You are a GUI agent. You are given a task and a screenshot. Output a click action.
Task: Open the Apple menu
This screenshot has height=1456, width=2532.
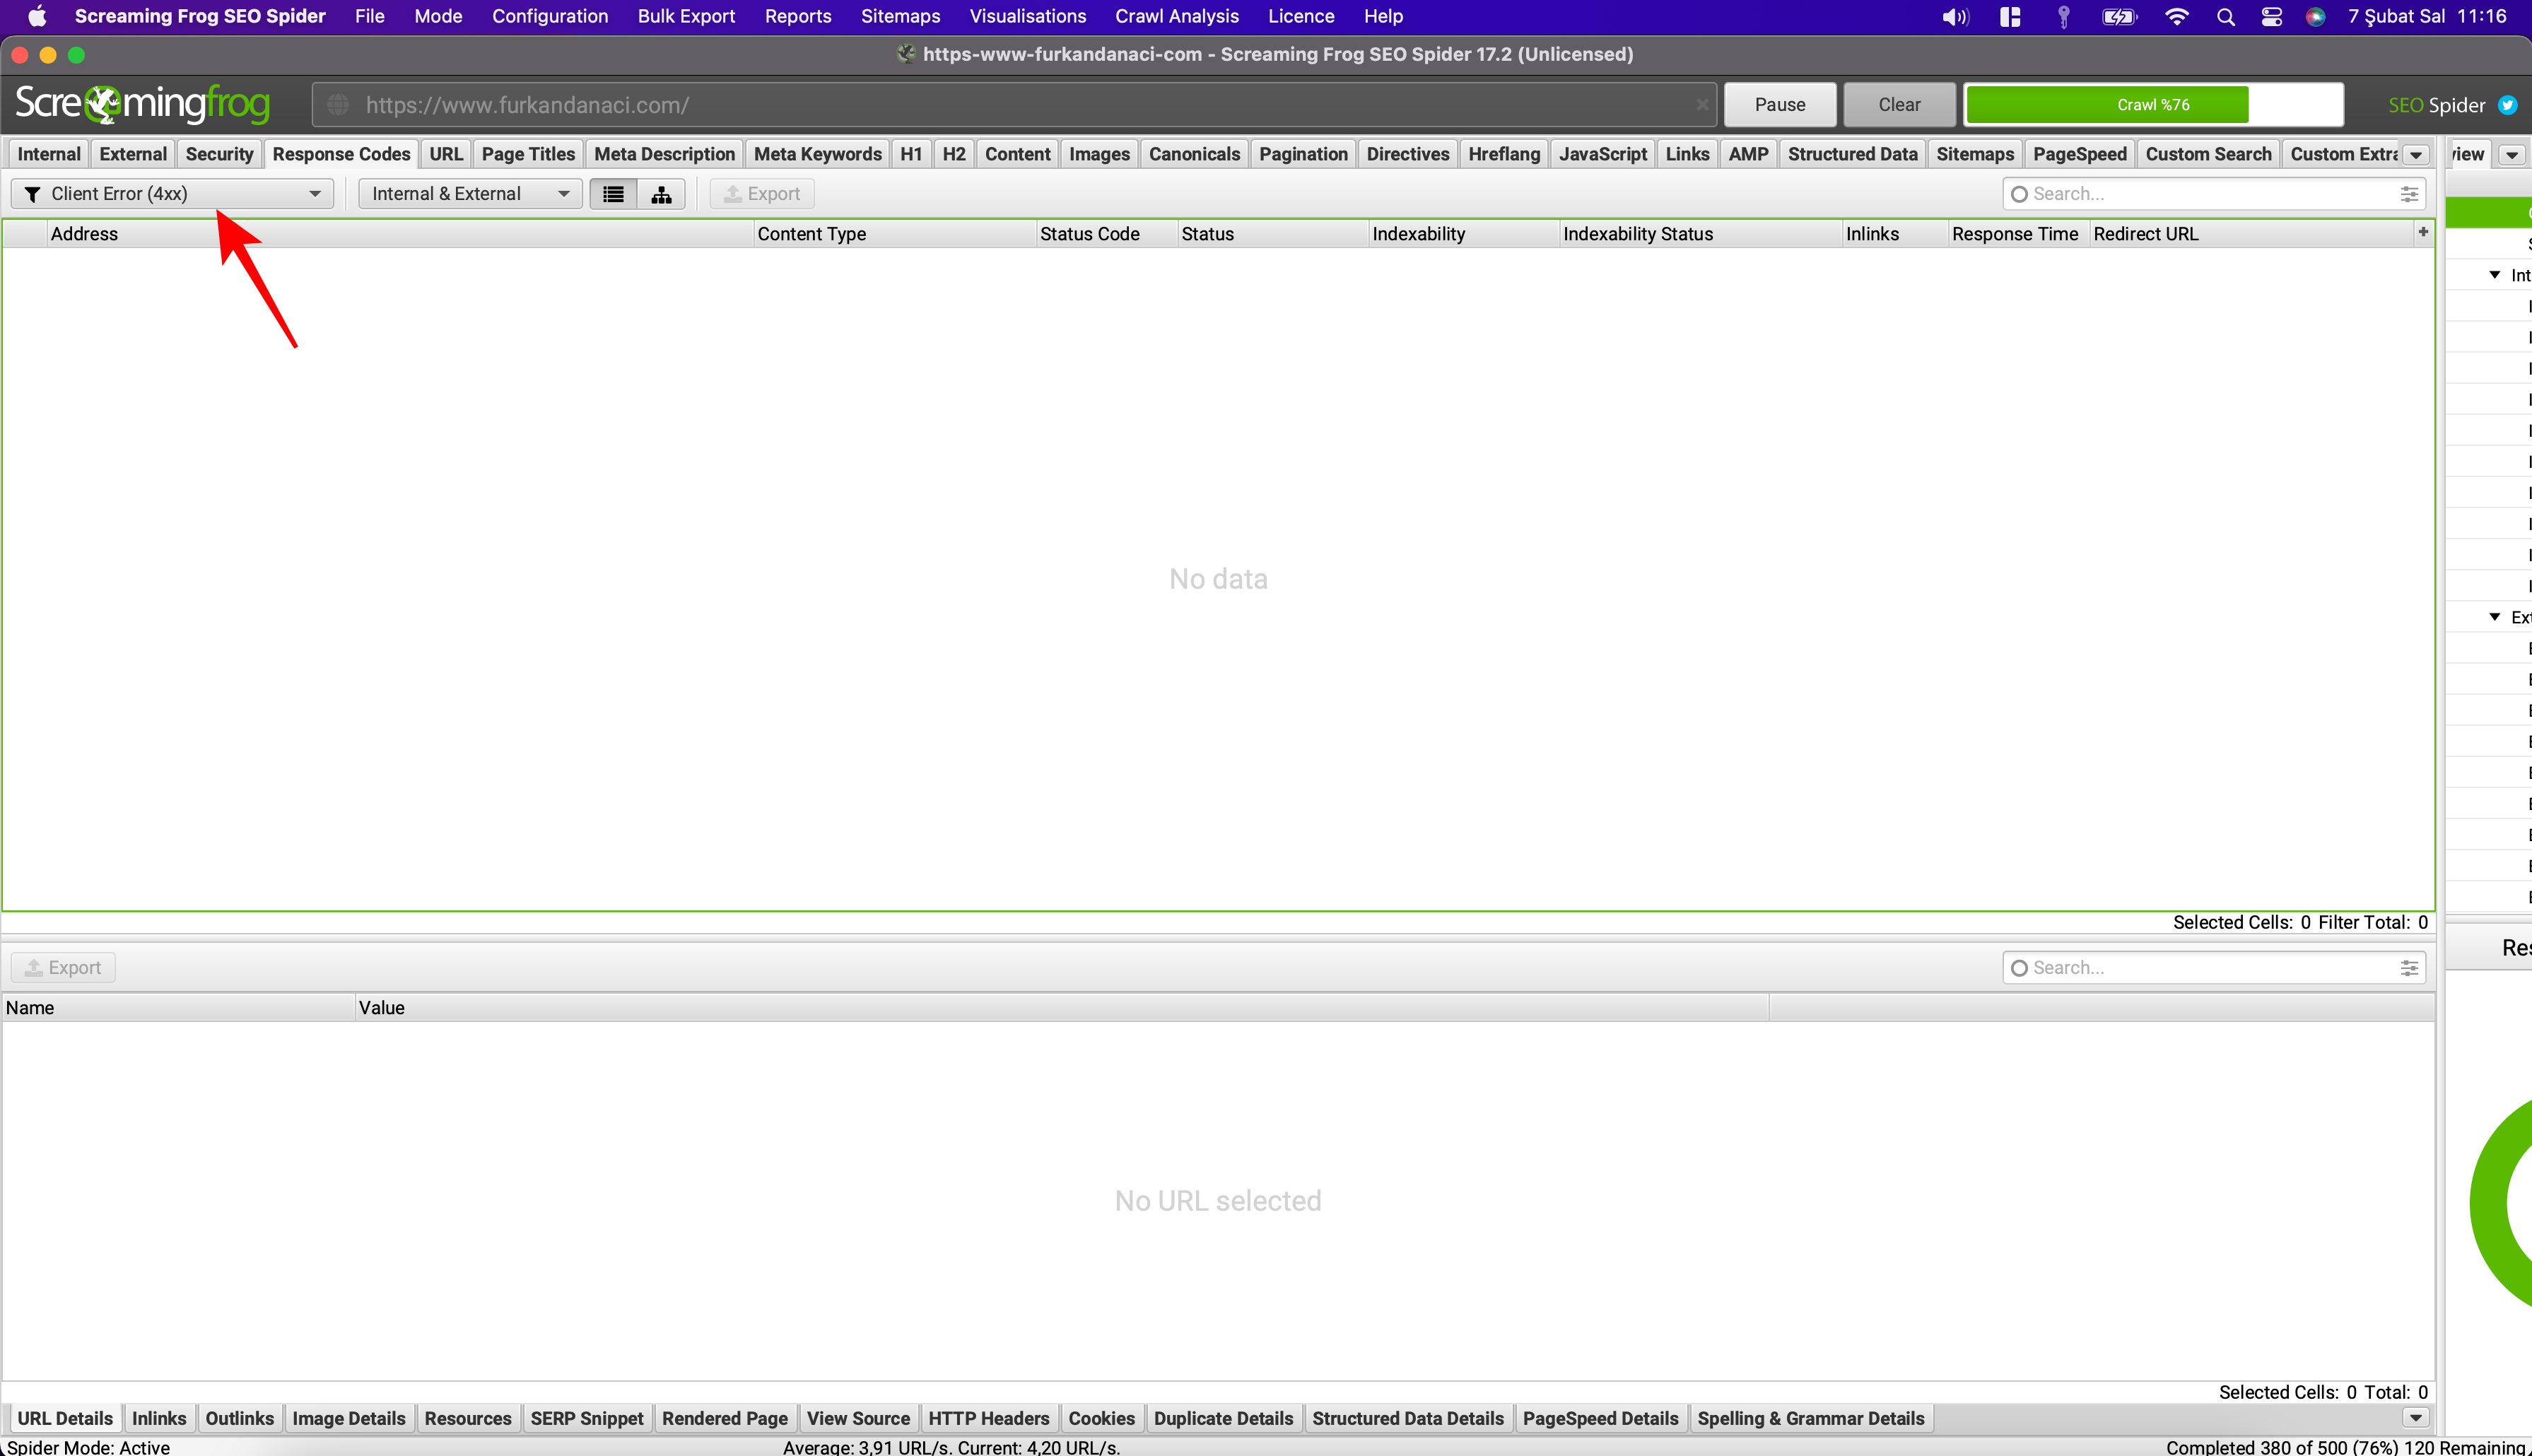pos(37,16)
